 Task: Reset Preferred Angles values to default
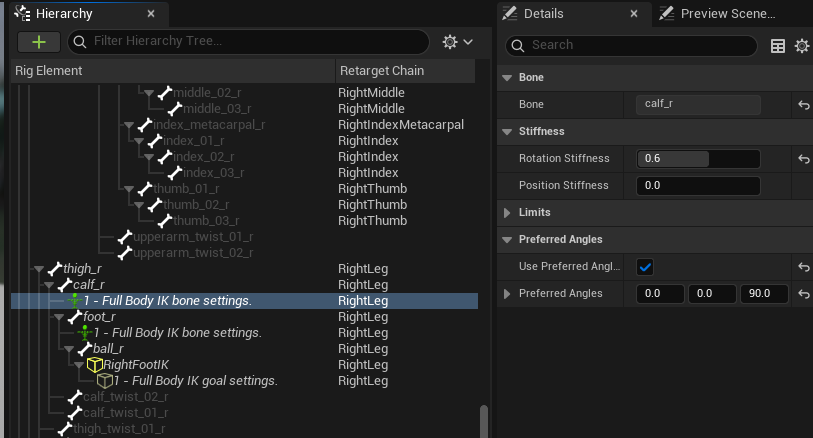coord(804,294)
